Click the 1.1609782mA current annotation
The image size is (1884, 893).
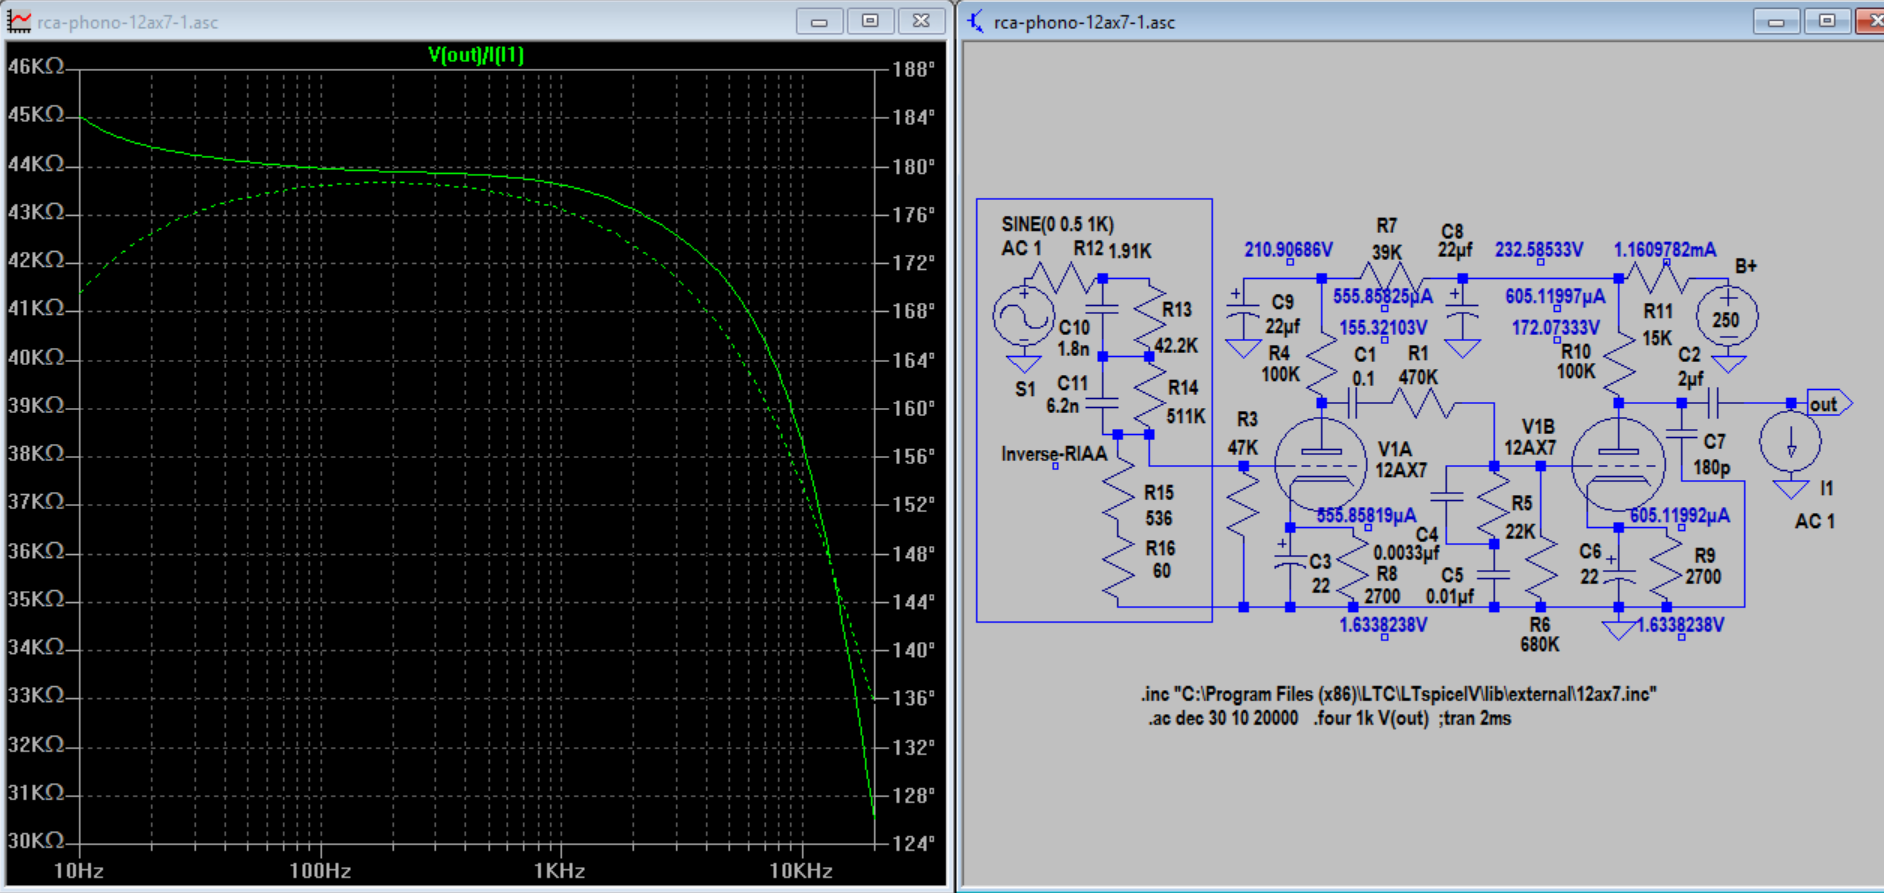1665,249
